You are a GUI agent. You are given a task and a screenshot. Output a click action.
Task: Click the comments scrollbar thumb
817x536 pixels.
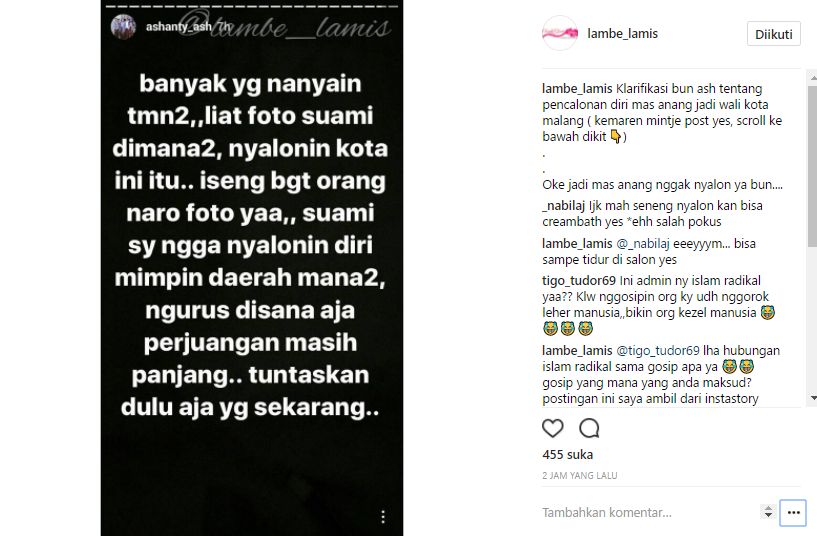tap(812, 167)
